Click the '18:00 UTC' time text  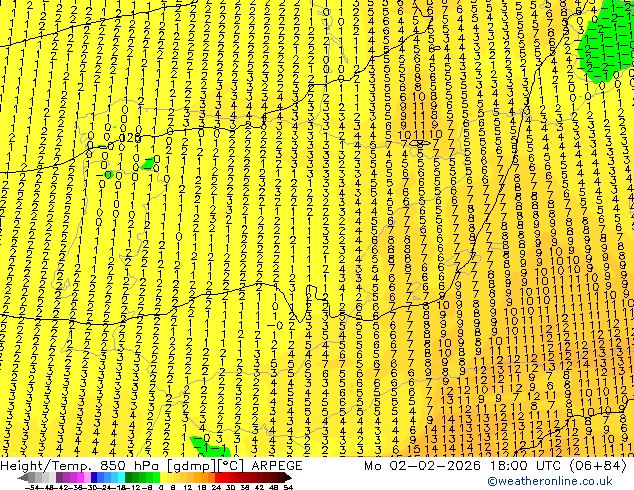coord(527,466)
